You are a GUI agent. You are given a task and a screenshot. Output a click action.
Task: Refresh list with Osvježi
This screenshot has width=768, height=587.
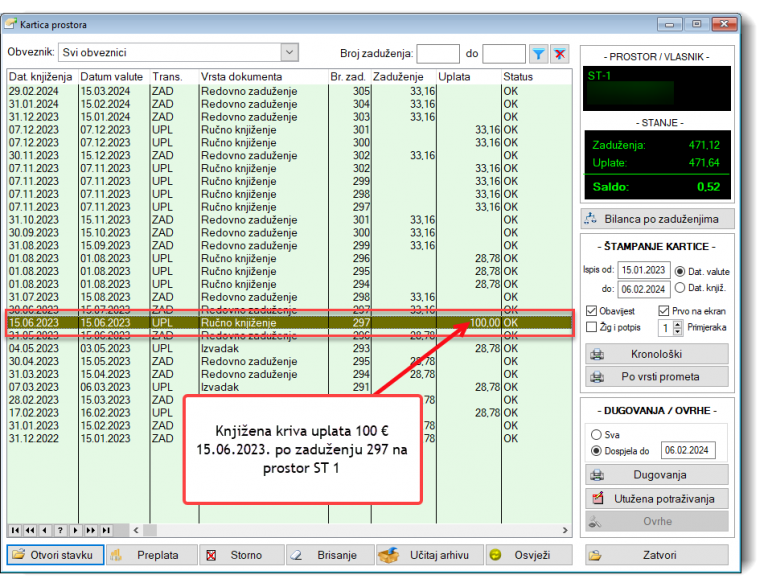click(x=529, y=555)
